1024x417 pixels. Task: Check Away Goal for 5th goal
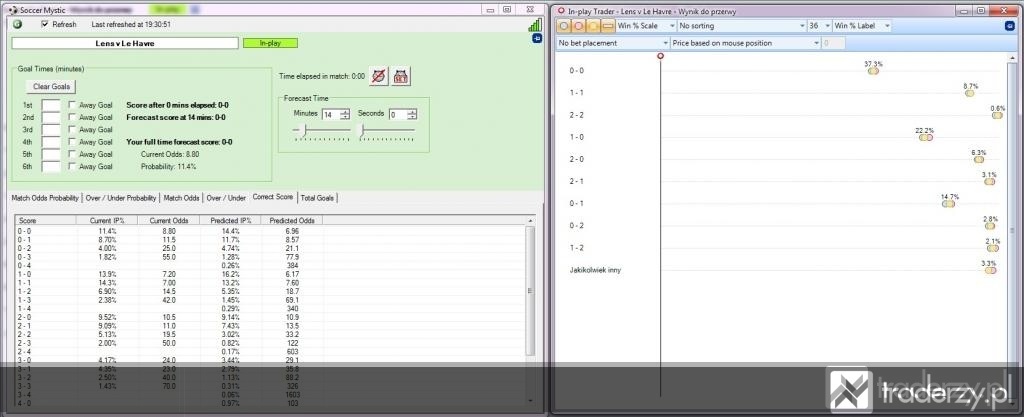tap(72, 154)
